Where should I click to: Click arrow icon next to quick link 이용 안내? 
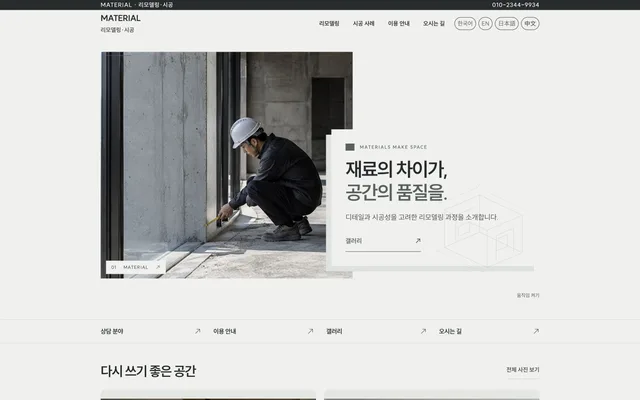[x=311, y=331]
